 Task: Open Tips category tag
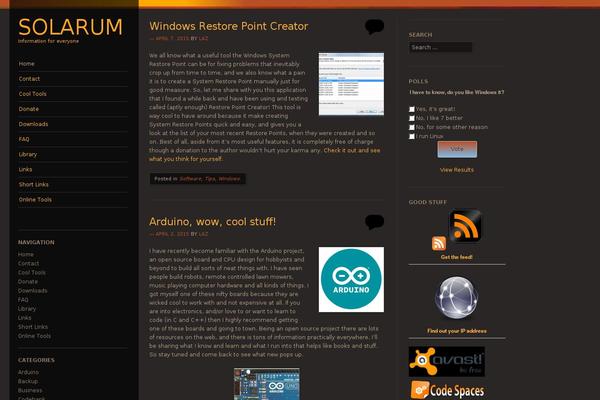coord(210,179)
